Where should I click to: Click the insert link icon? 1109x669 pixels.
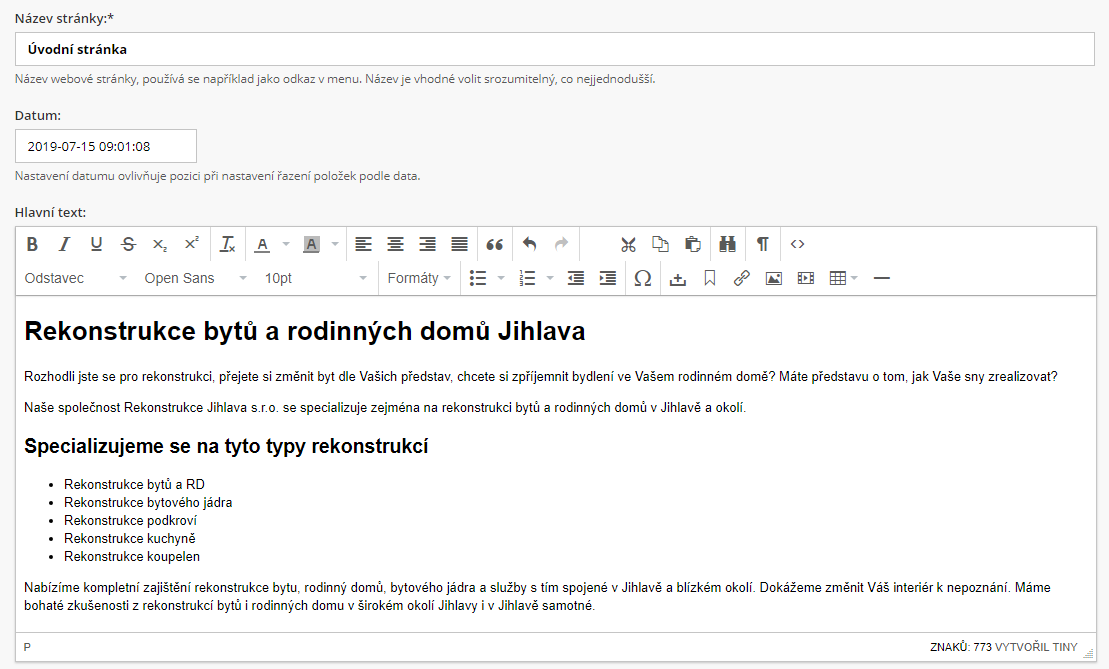(x=741, y=278)
